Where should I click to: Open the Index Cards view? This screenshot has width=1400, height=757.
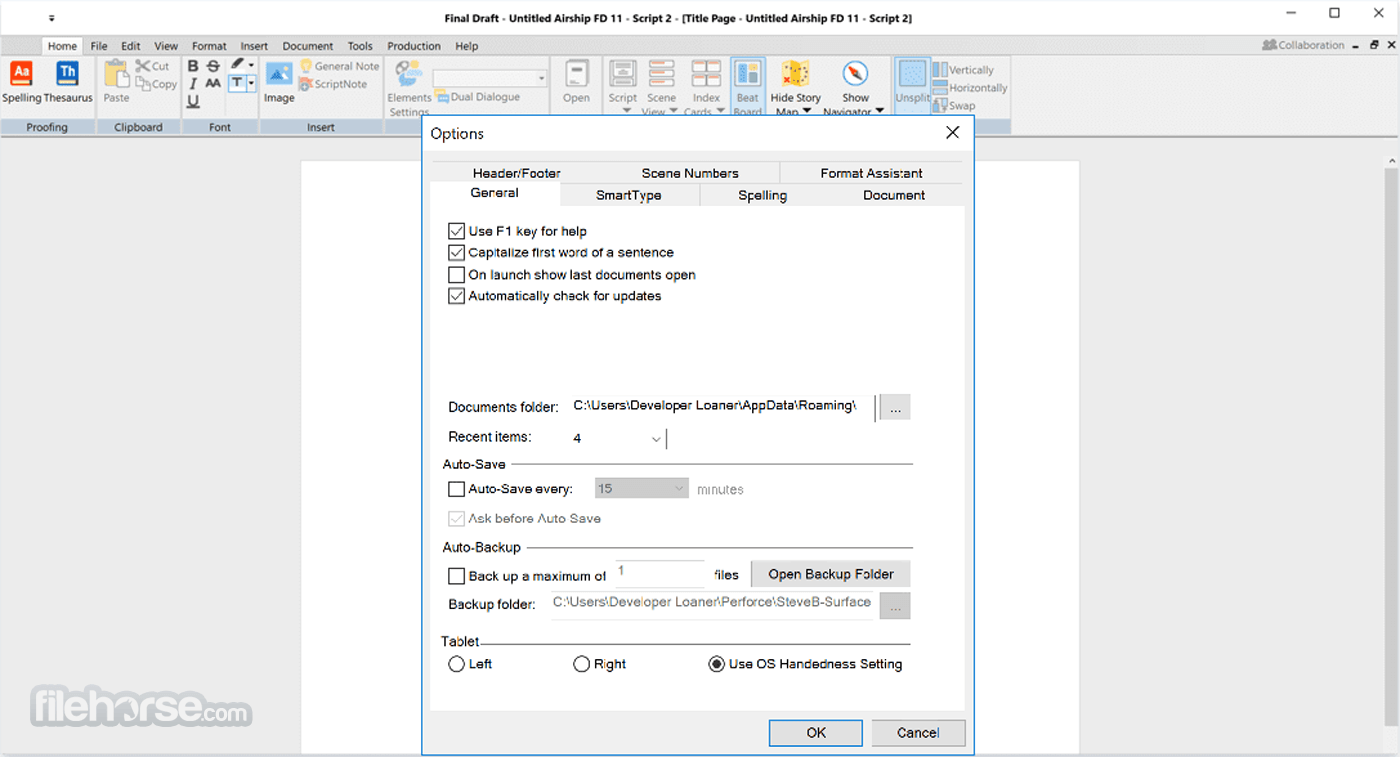(x=706, y=86)
